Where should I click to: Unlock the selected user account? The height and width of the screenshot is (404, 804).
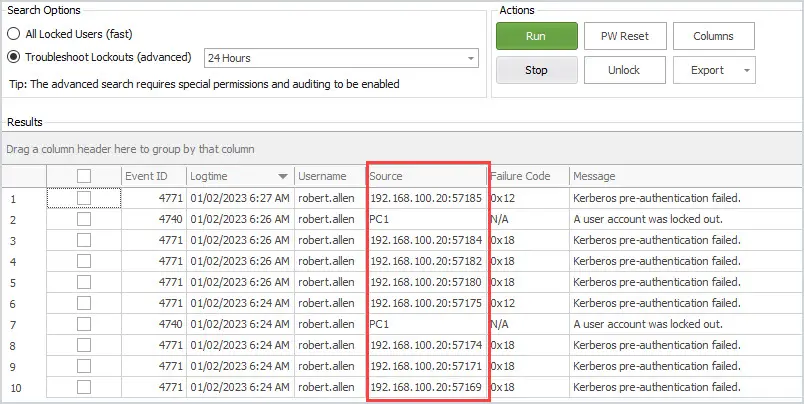625,70
